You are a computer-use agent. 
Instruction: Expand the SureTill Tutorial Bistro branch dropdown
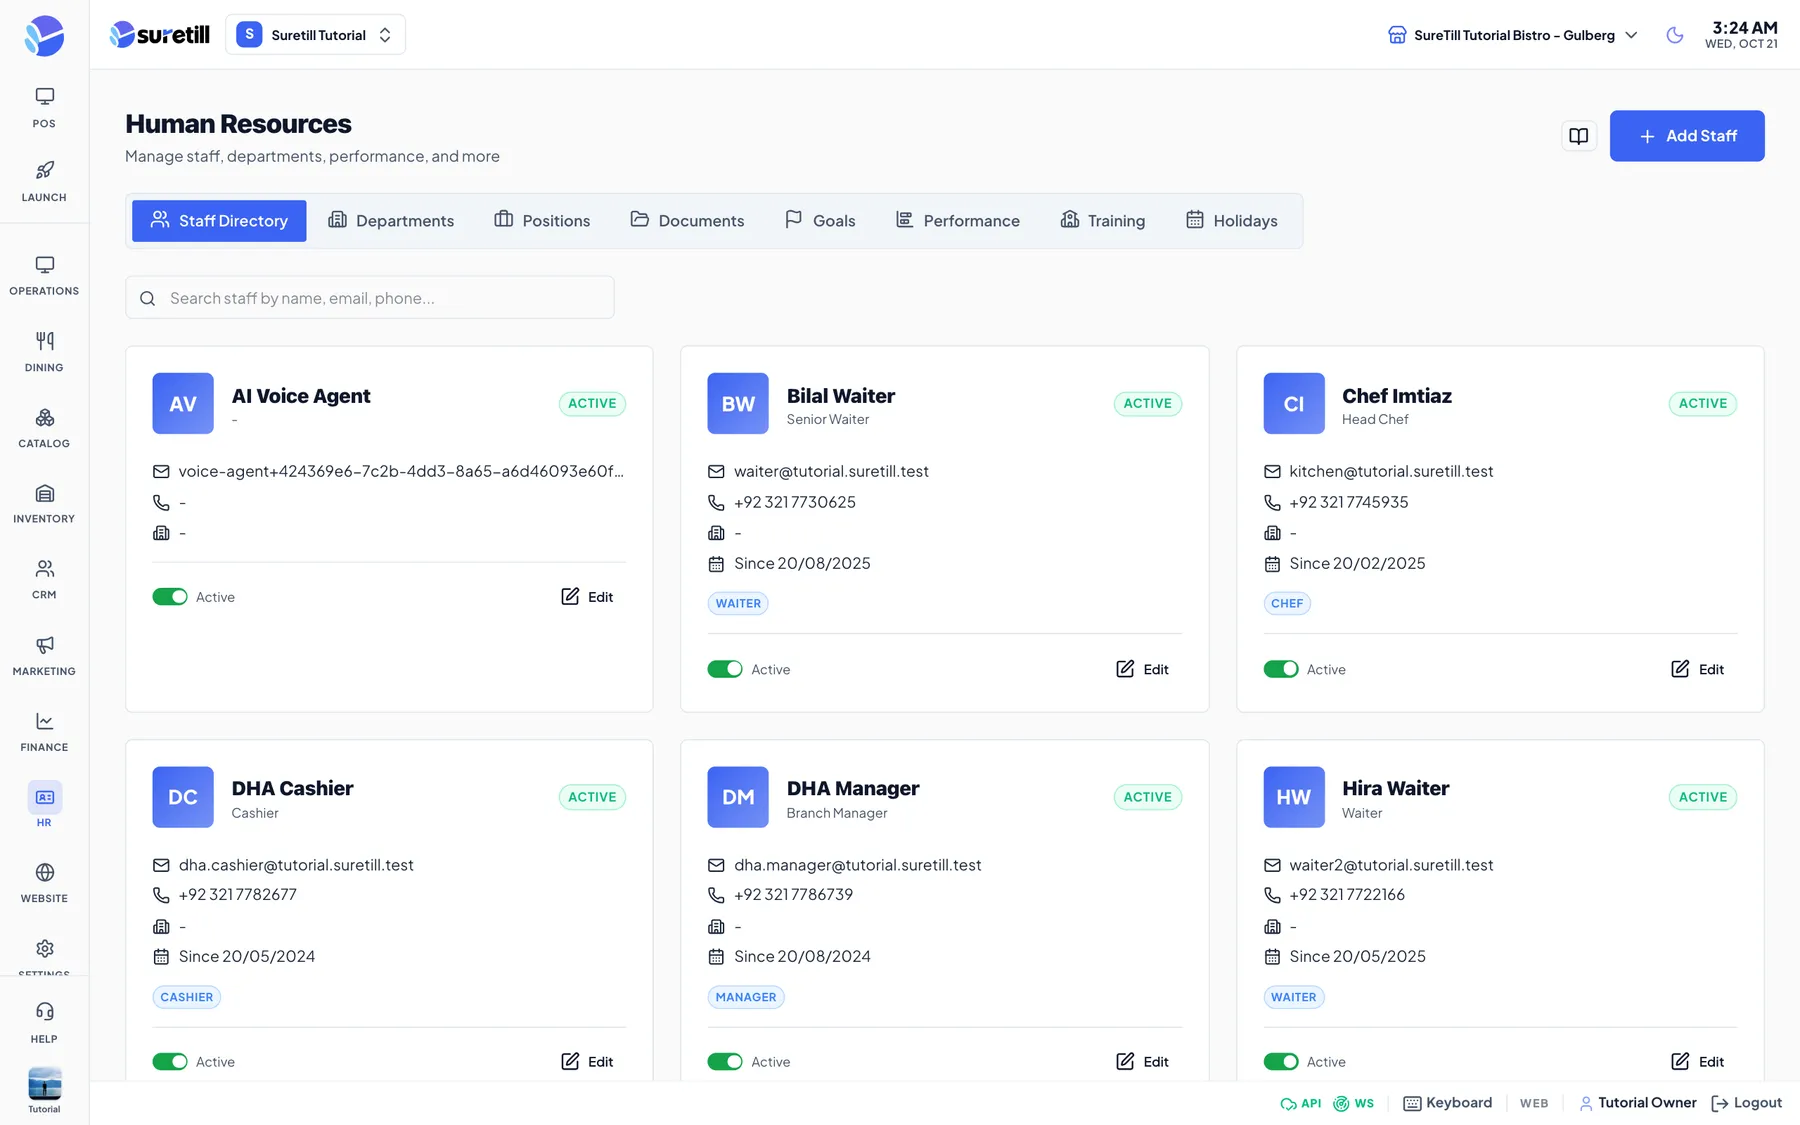[1512, 35]
